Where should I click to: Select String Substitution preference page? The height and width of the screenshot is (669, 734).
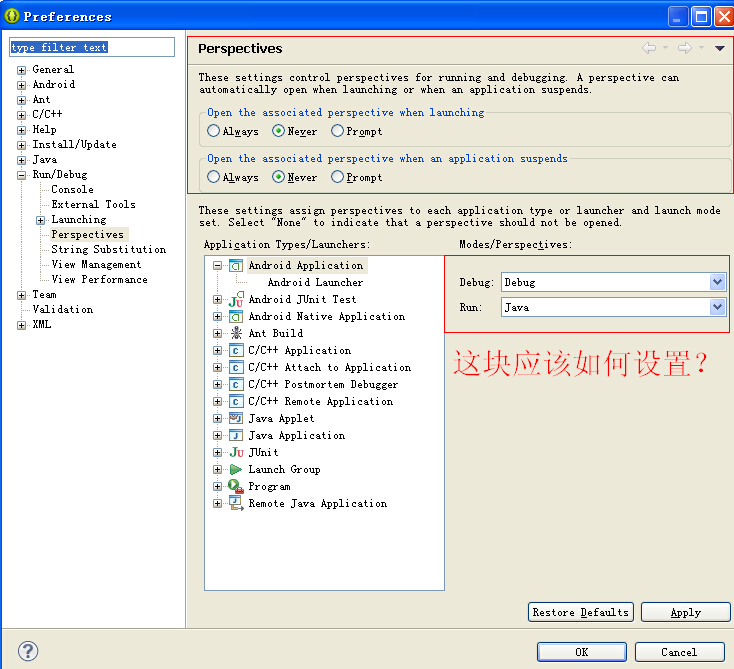[x=109, y=250]
